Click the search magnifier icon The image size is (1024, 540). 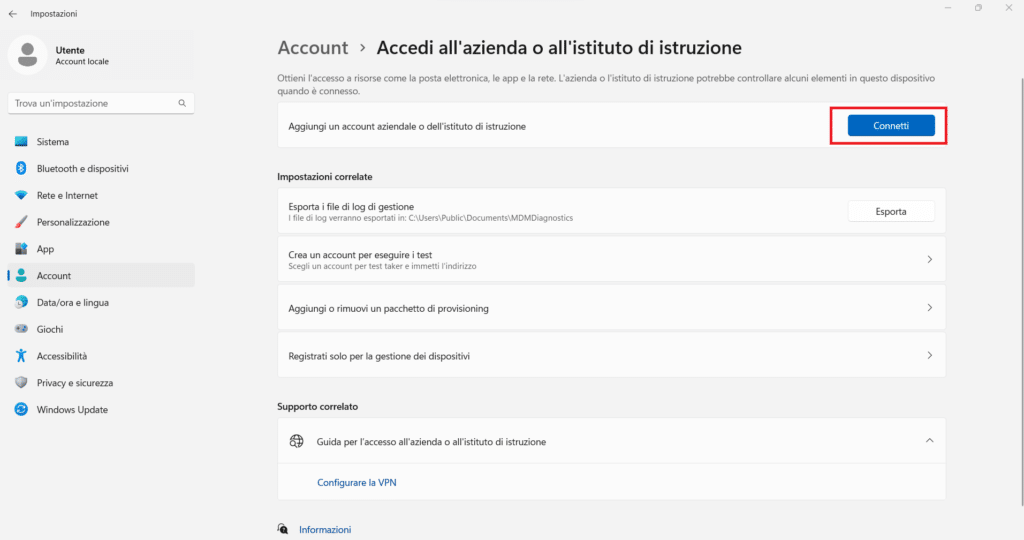pyautogui.click(x=182, y=103)
